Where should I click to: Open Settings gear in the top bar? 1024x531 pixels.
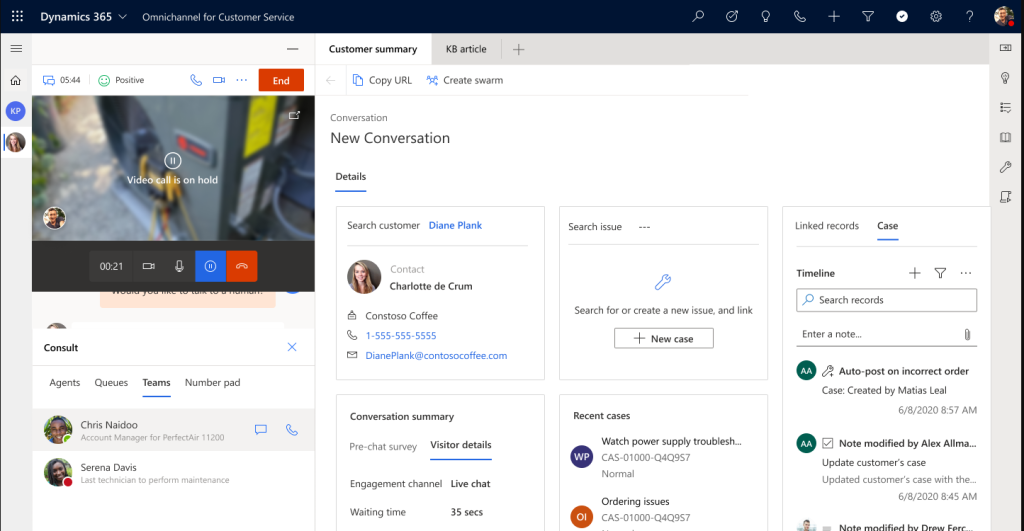(x=936, y=17)
